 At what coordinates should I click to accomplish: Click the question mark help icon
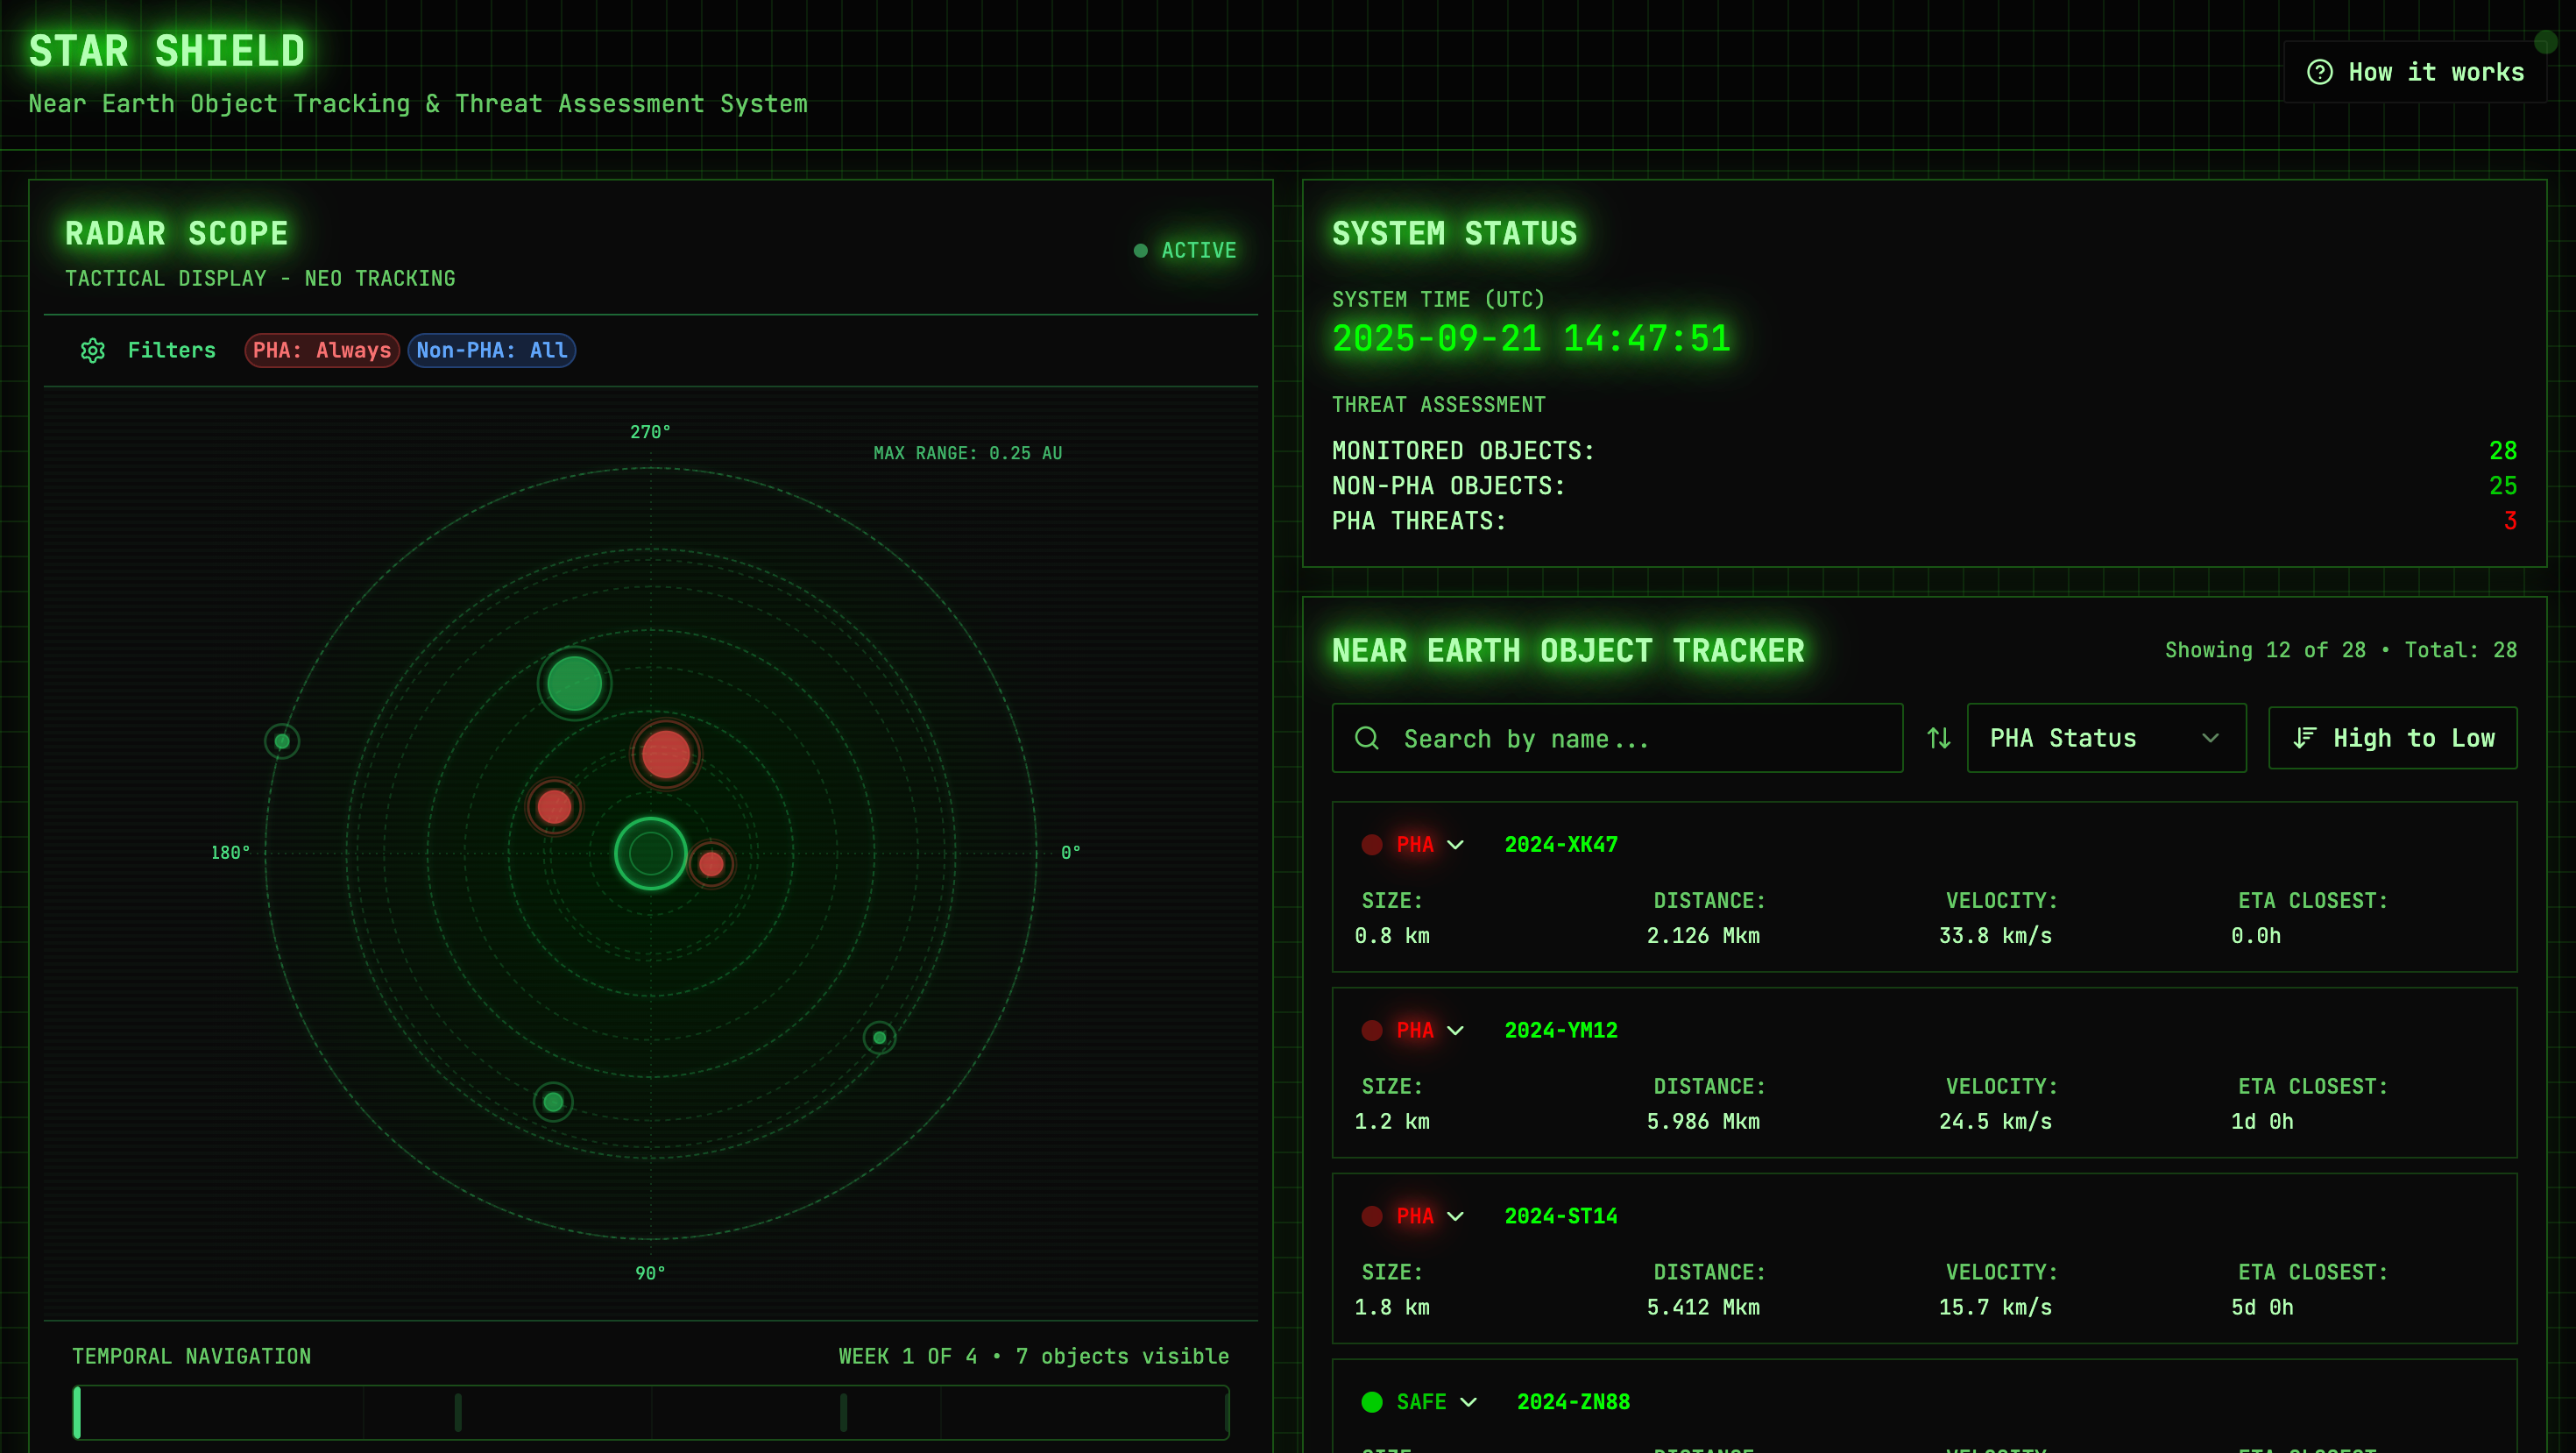2319,72
